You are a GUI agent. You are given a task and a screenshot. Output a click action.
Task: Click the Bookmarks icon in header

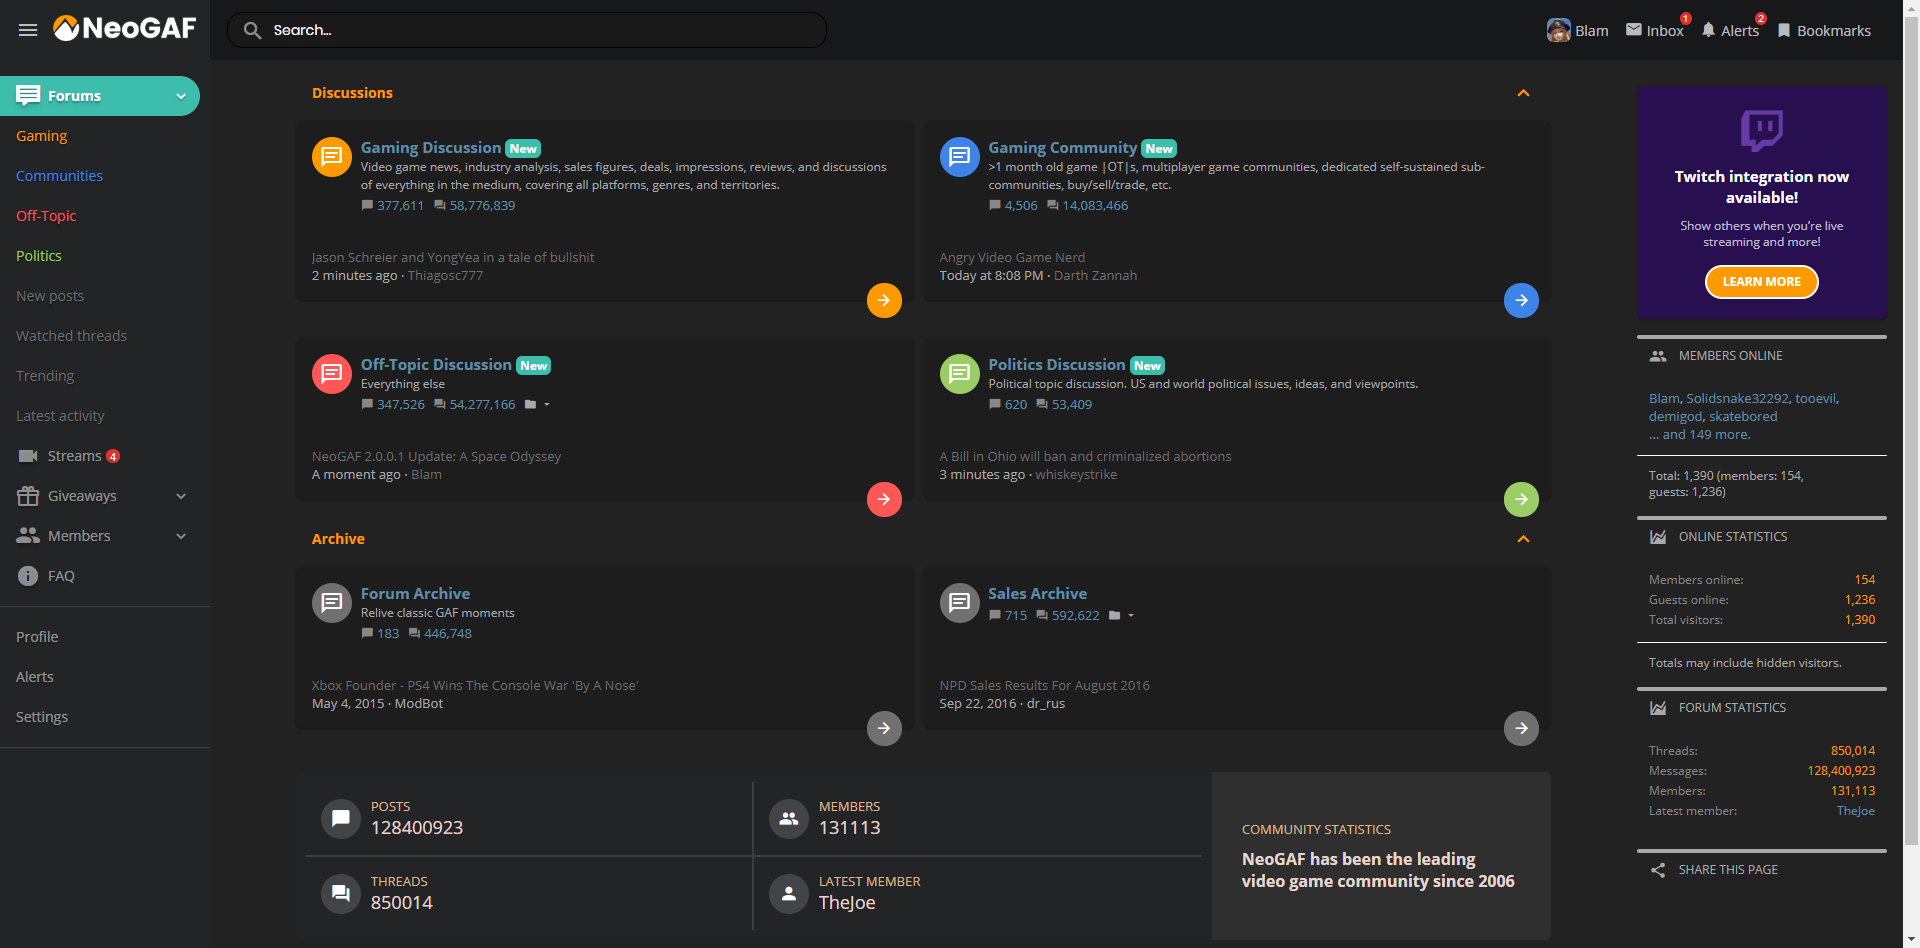[x=1784, y=30]
